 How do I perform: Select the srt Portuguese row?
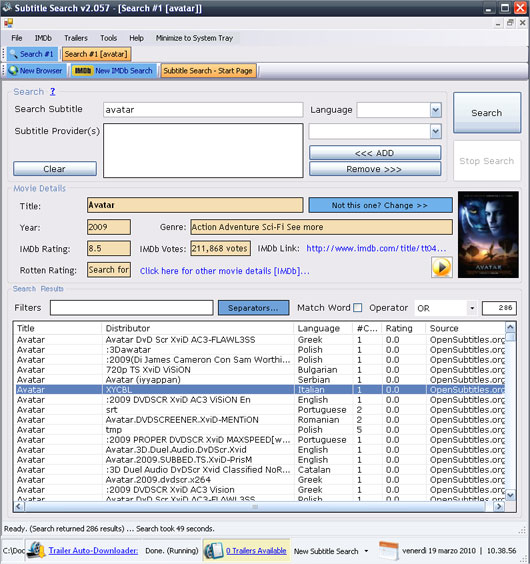coord(261,410)
